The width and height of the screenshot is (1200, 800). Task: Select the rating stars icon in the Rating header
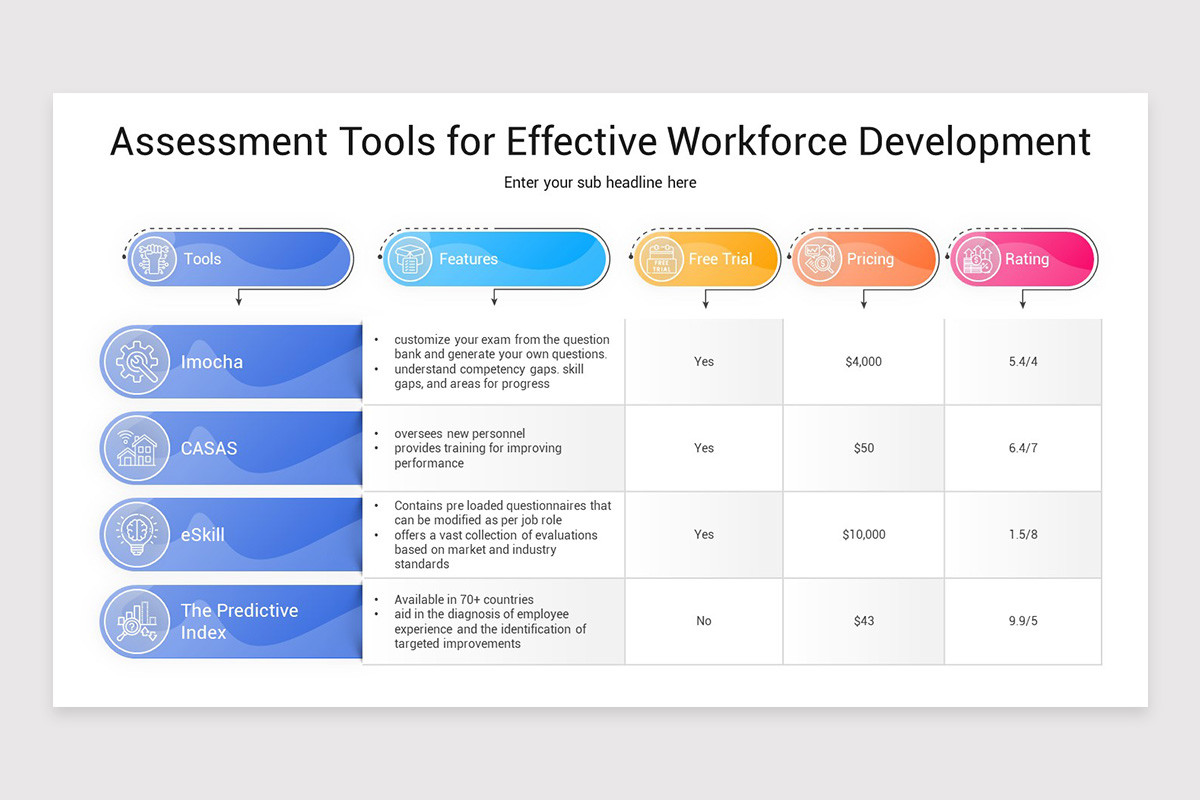(978, 258)
